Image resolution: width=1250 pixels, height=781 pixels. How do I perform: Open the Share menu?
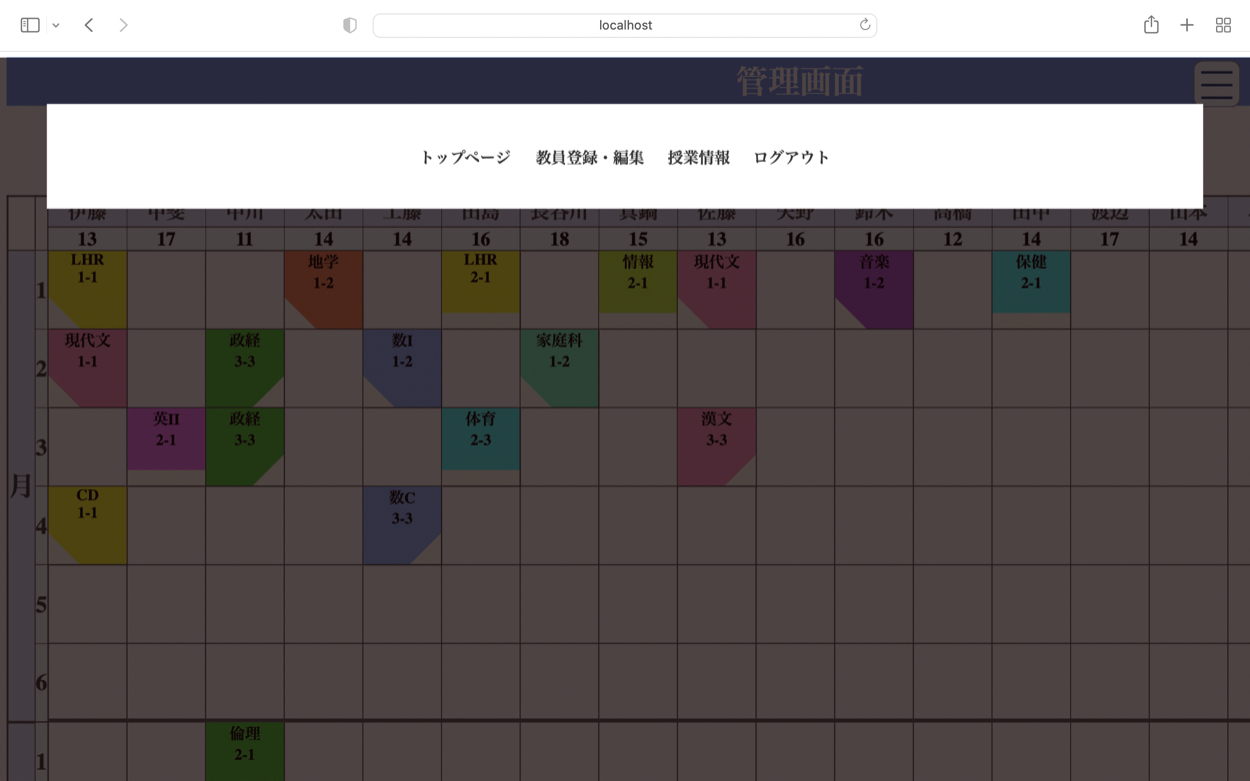coord(1151,25)
